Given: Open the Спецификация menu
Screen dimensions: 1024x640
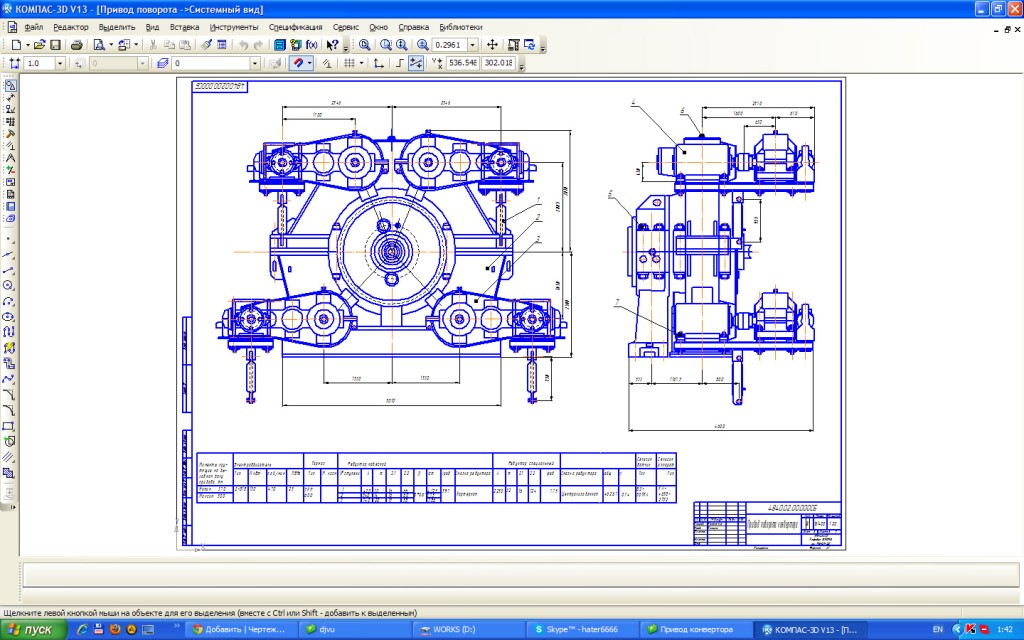Looking at the screenshot, I should coord(295,27).
